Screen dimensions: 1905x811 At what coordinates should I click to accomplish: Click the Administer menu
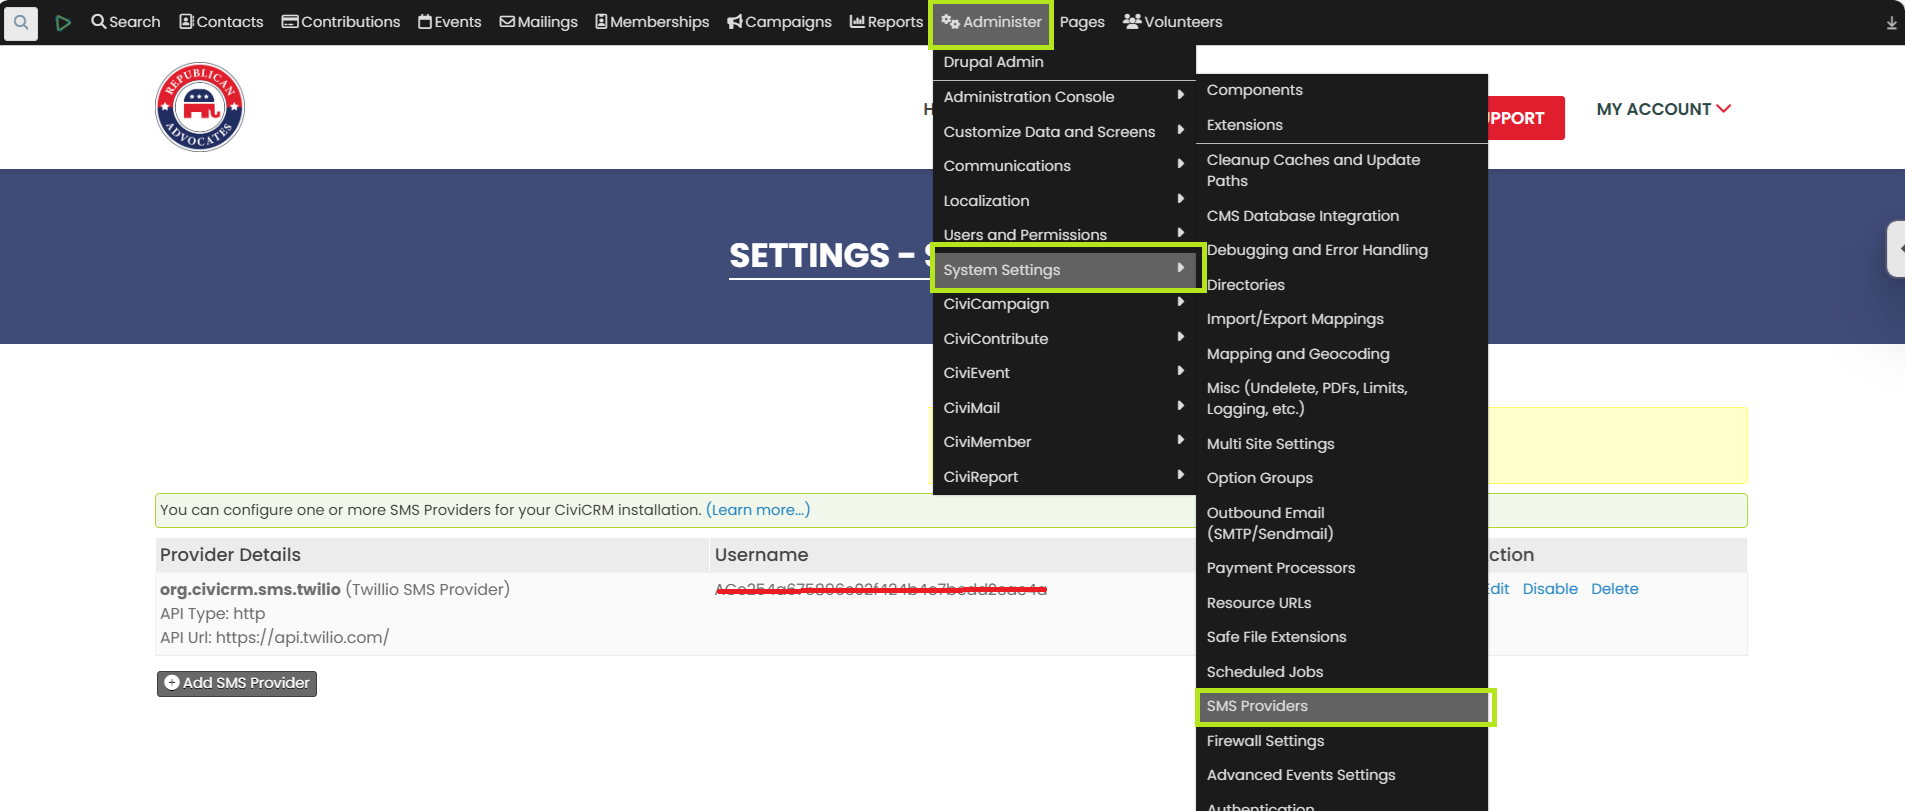coord(991,22)
